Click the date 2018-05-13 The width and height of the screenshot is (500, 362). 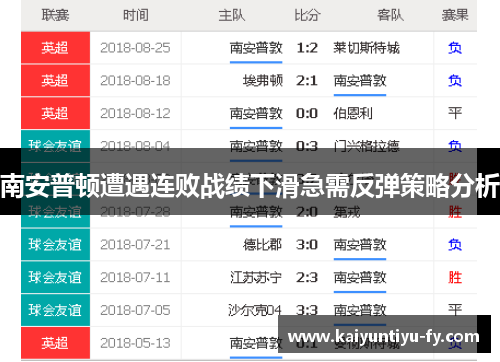tap(135, 343)
